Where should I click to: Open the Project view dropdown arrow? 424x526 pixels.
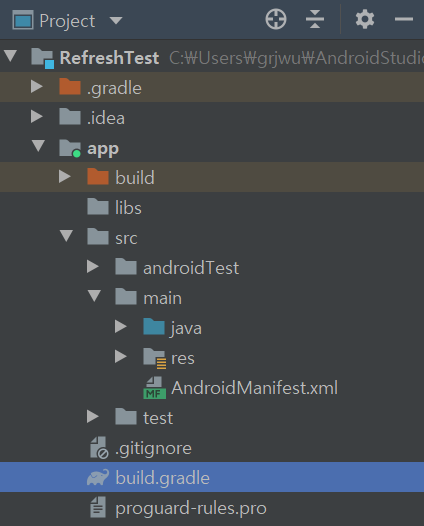coord(116,21)
